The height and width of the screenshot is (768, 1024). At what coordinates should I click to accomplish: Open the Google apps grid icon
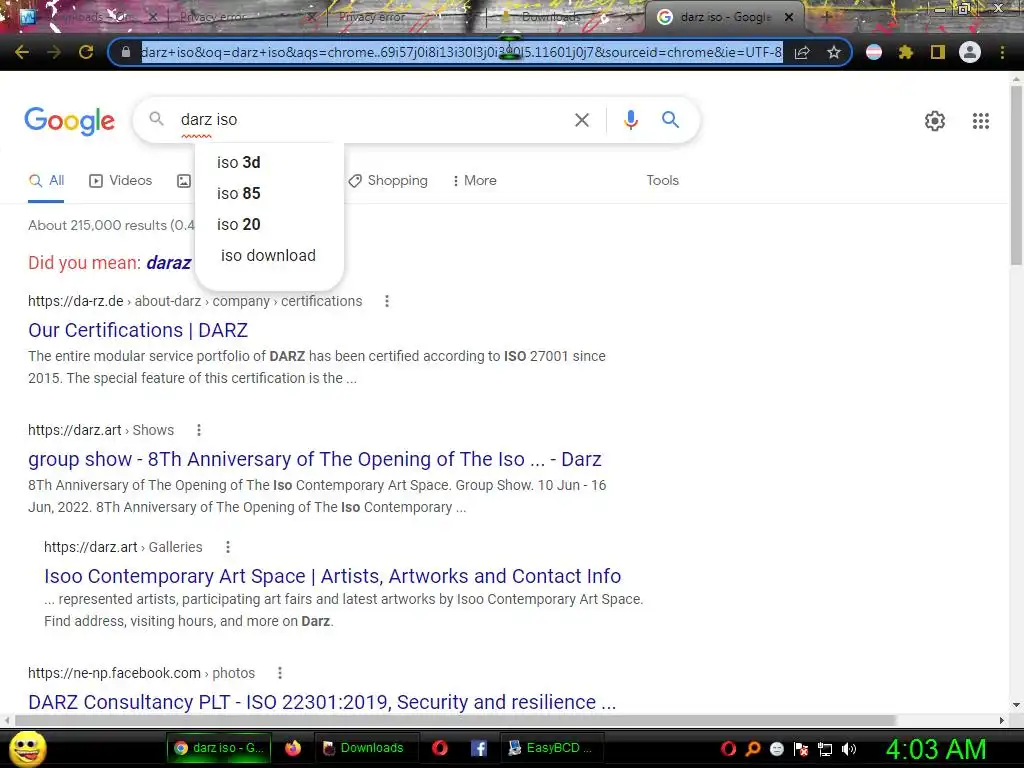(980, 121)
